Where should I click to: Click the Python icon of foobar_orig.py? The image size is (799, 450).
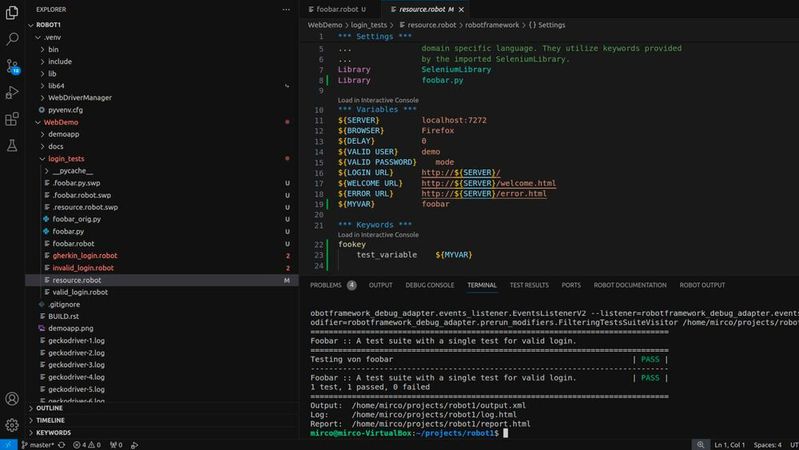coord(46,219)
